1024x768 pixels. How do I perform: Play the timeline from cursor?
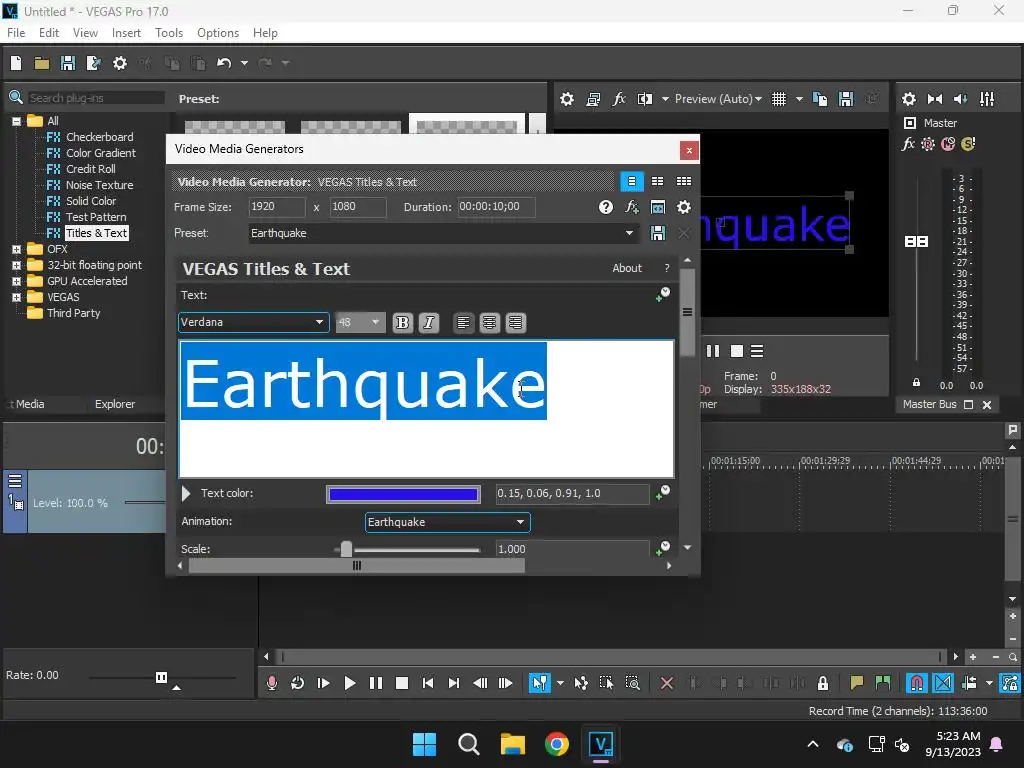349,683
